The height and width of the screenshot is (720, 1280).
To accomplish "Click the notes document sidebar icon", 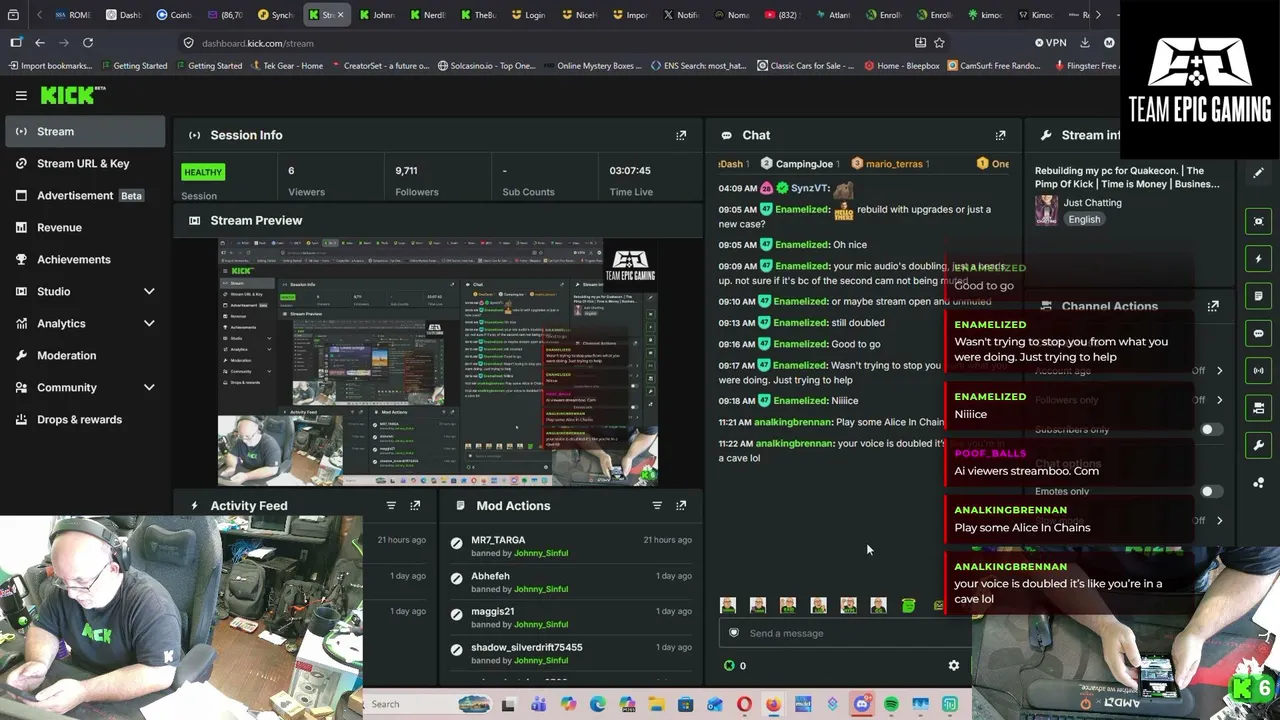I will click(1258, 296).
